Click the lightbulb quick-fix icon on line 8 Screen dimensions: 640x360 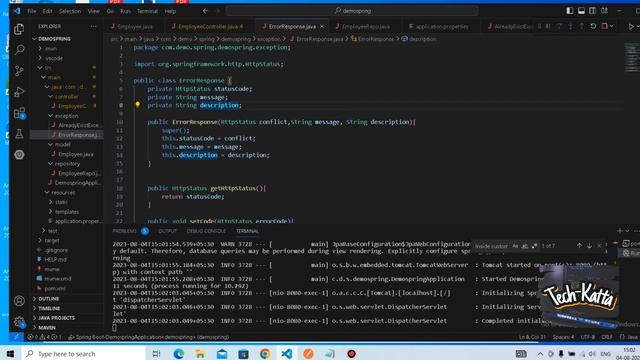pyautogui.click(x=138, y=104)
